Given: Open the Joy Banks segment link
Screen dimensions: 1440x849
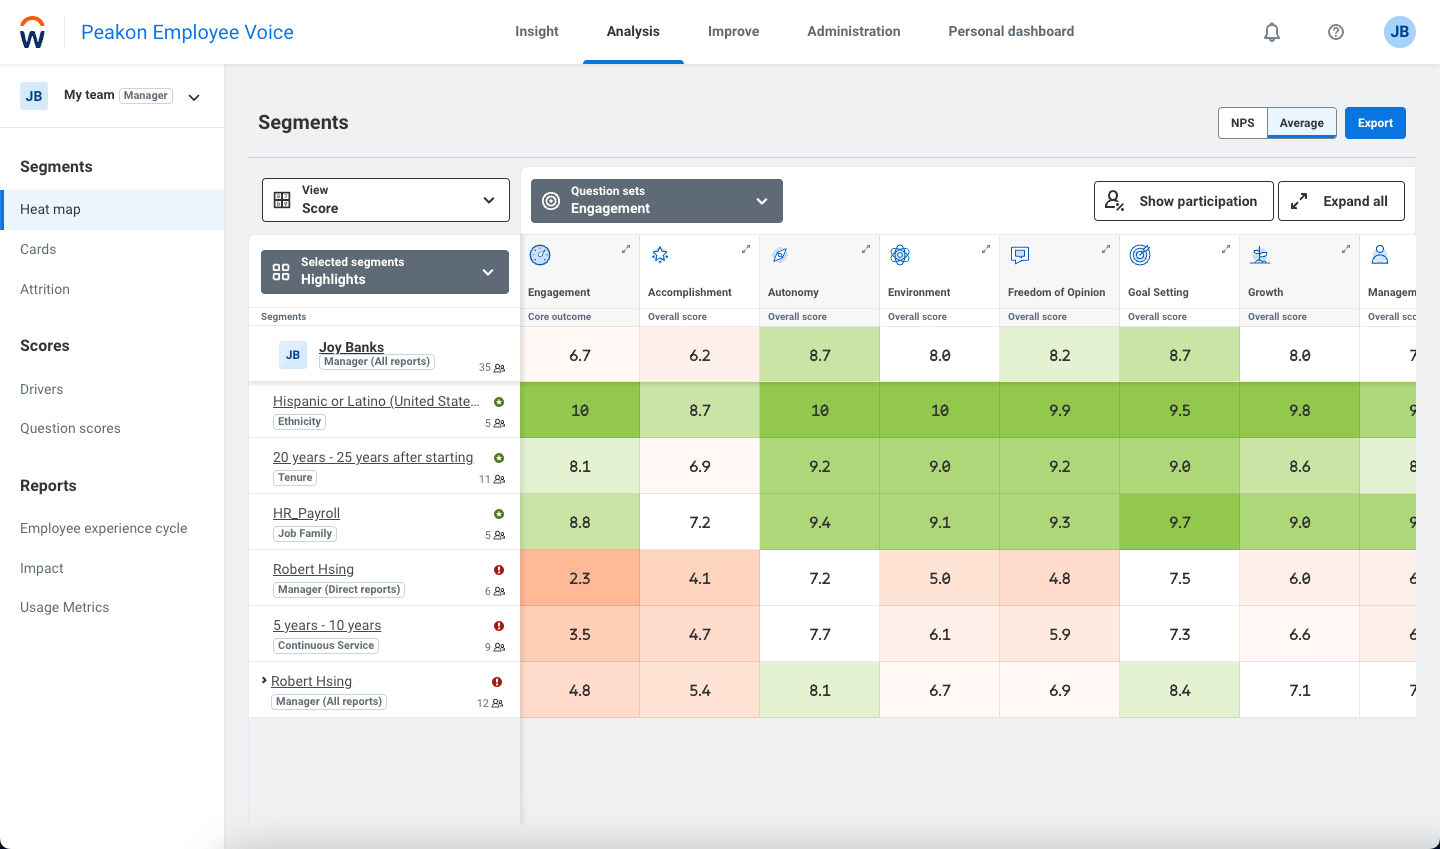Looking at the screenshot, I should coord(351,347).
